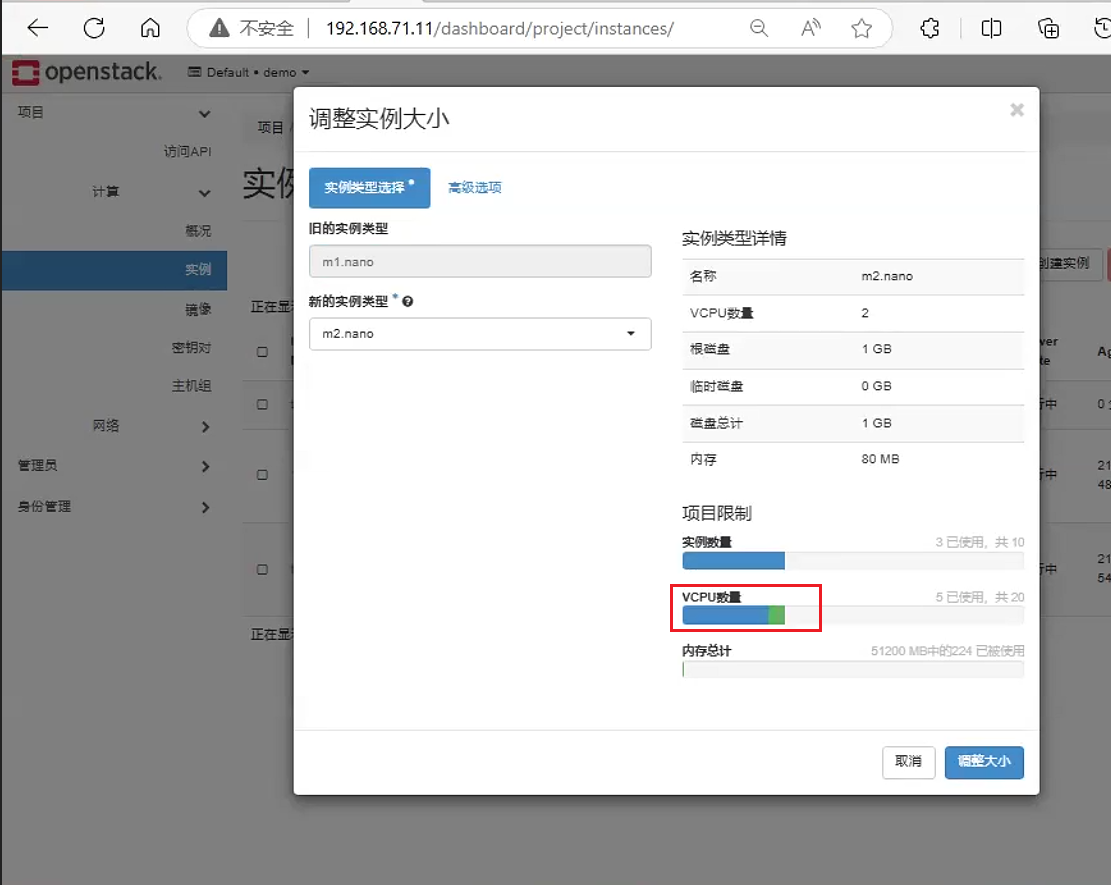The height and width of the screenshot is (885, 1111).
Task: Select 实例 in the sidebar
Action: click(x=114, y=270)
